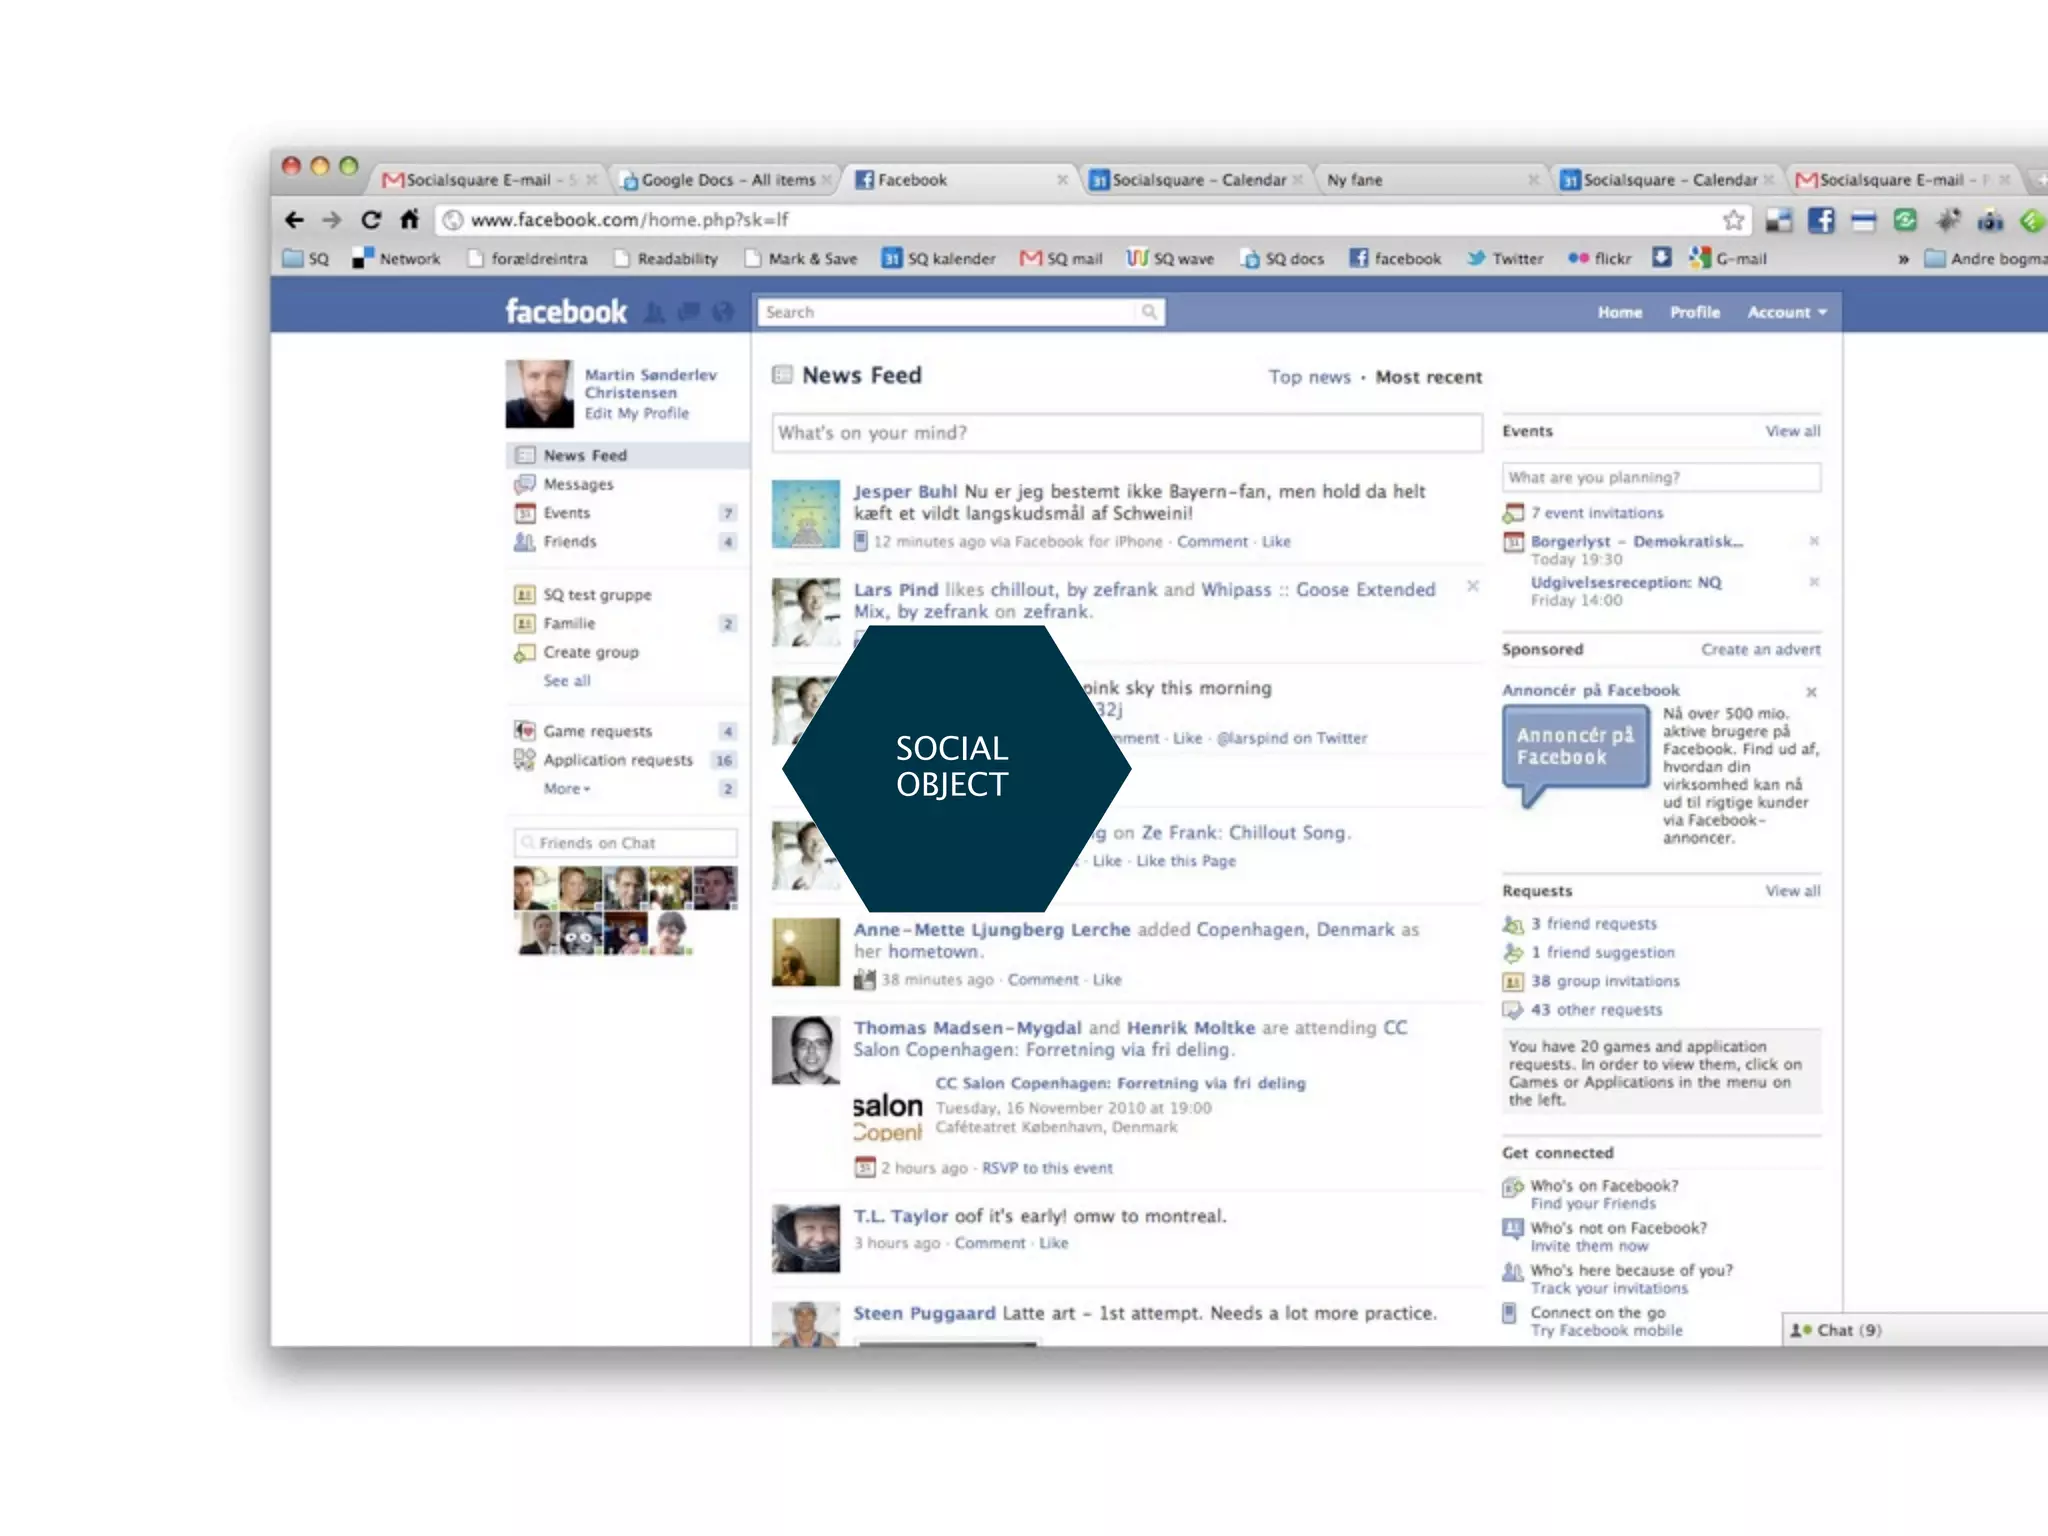Open the Chat (9) bar
This screenshot has height=1536, width=2048.
(1848, 1330)
